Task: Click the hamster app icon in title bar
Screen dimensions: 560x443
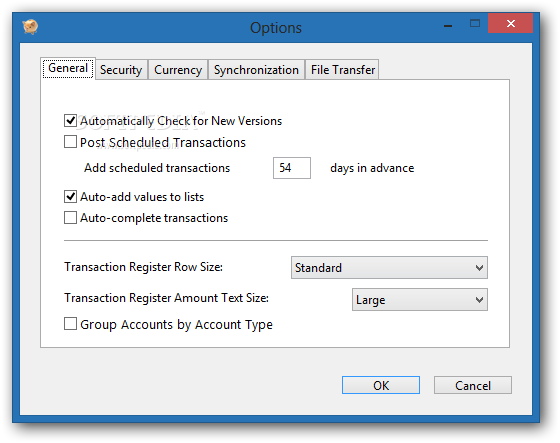Action: point(30,27)
